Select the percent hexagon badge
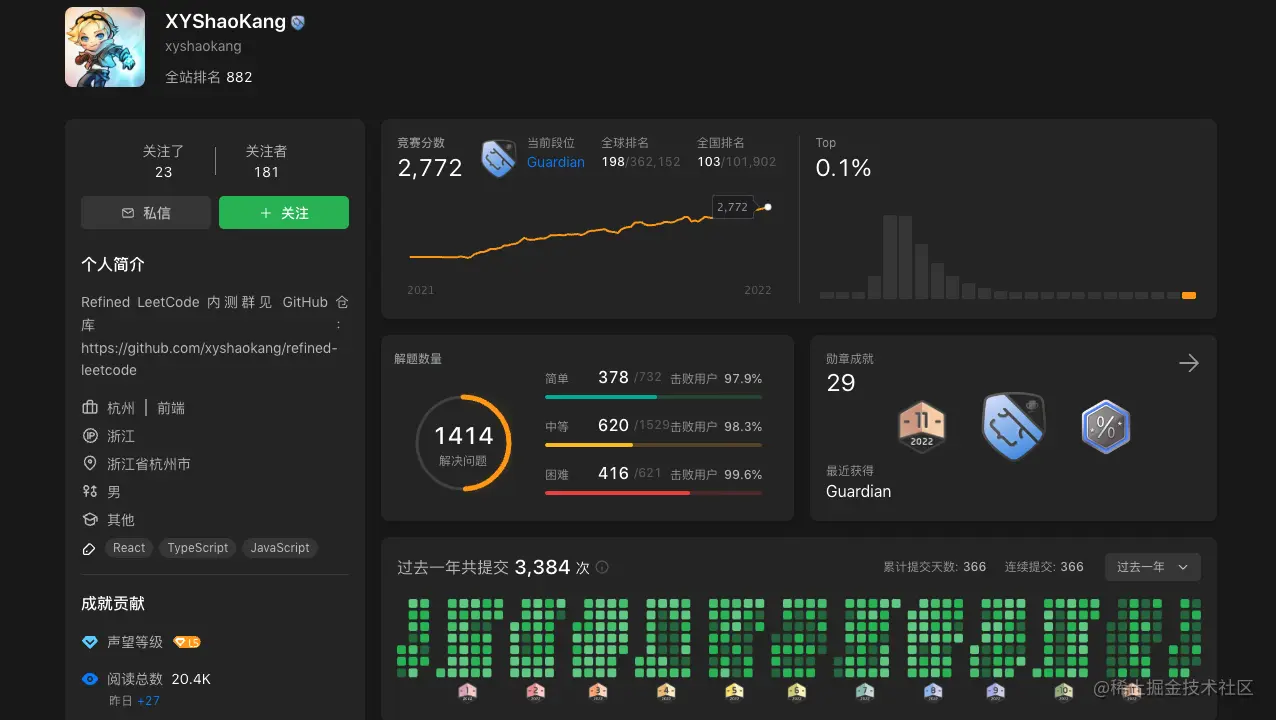Image resolution: width=1276 pixels, height=720 pixels. (1105, 427)
